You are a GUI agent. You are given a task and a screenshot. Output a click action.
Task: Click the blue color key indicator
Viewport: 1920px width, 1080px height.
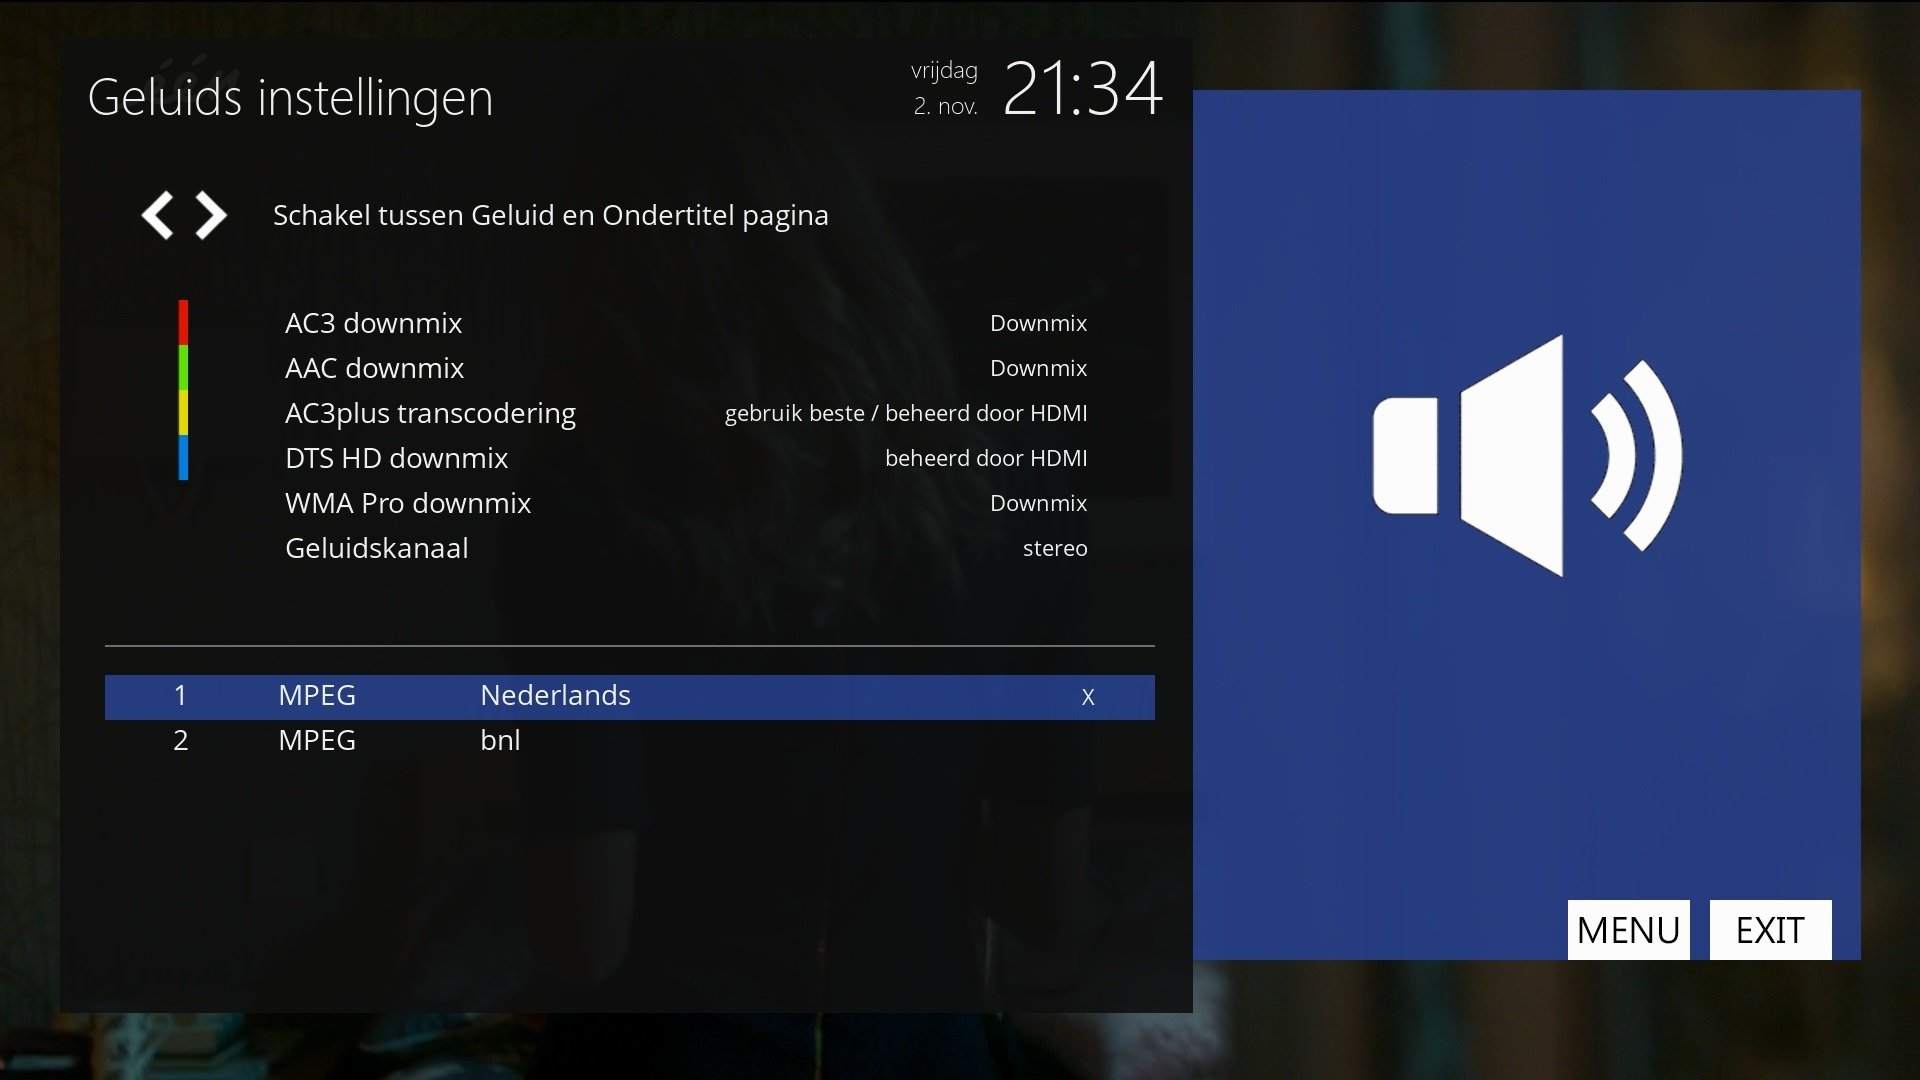pos(183,457)
